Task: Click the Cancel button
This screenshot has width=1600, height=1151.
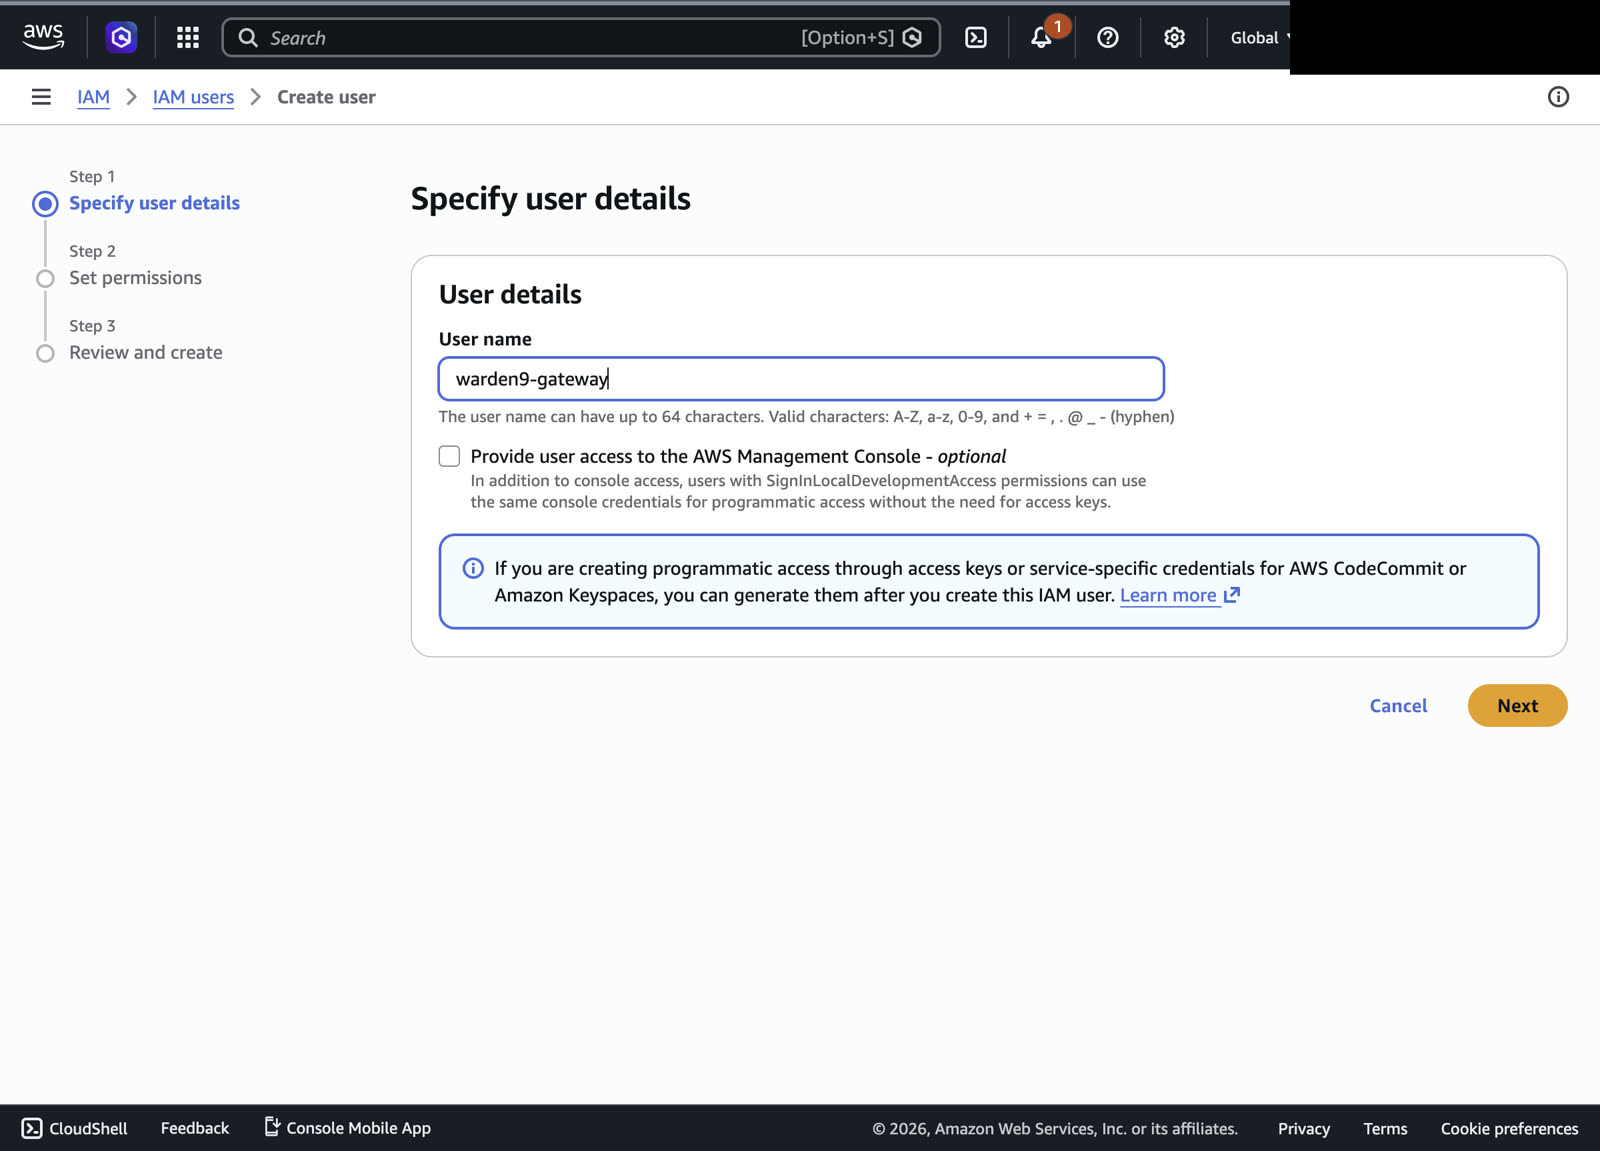Action: click(1398, 706)
